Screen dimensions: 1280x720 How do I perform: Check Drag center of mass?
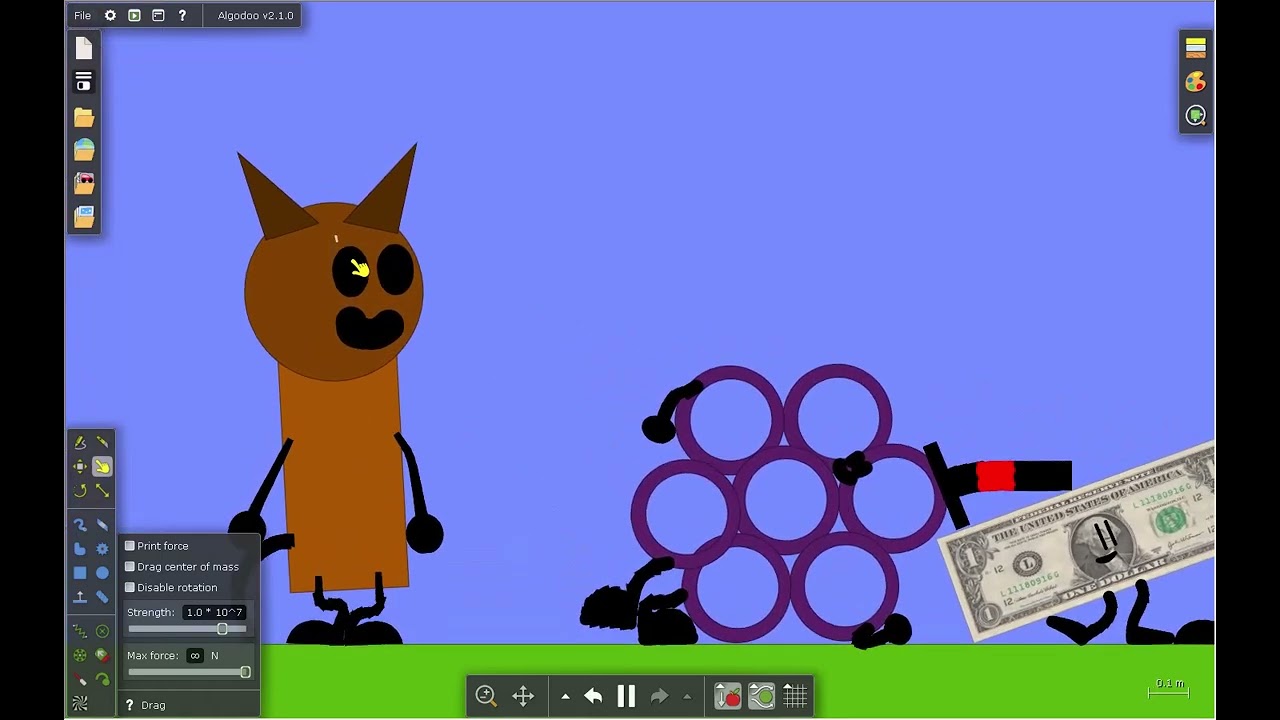[x=130, y=567]
